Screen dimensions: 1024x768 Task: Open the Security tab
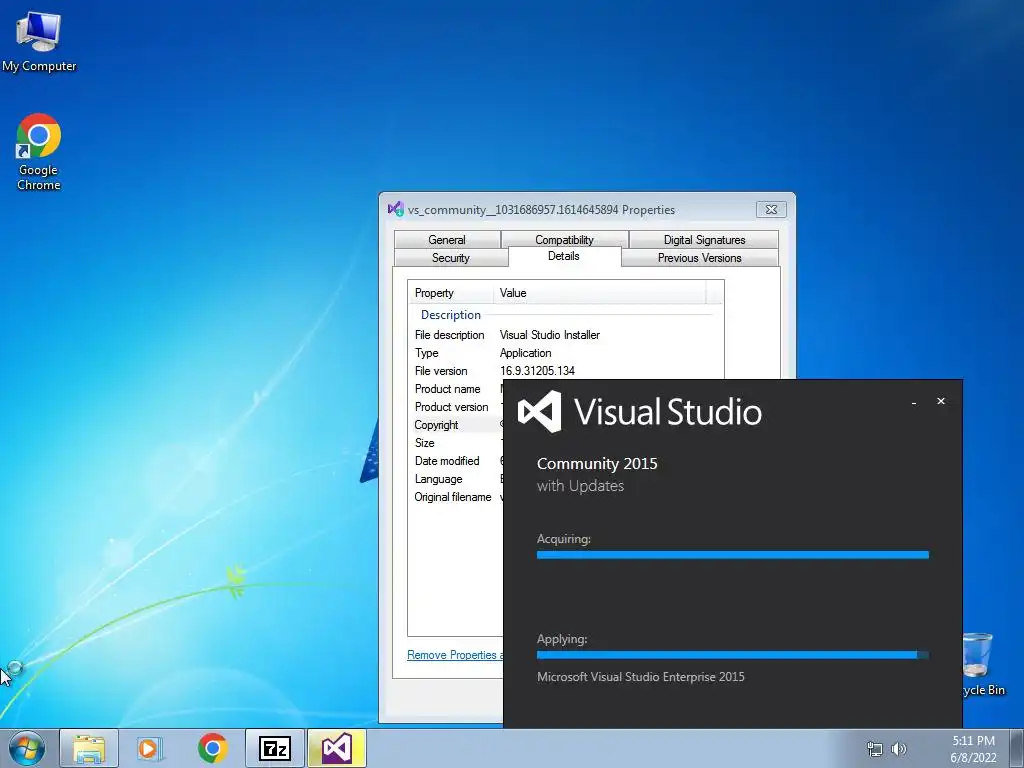click(451, 258)
